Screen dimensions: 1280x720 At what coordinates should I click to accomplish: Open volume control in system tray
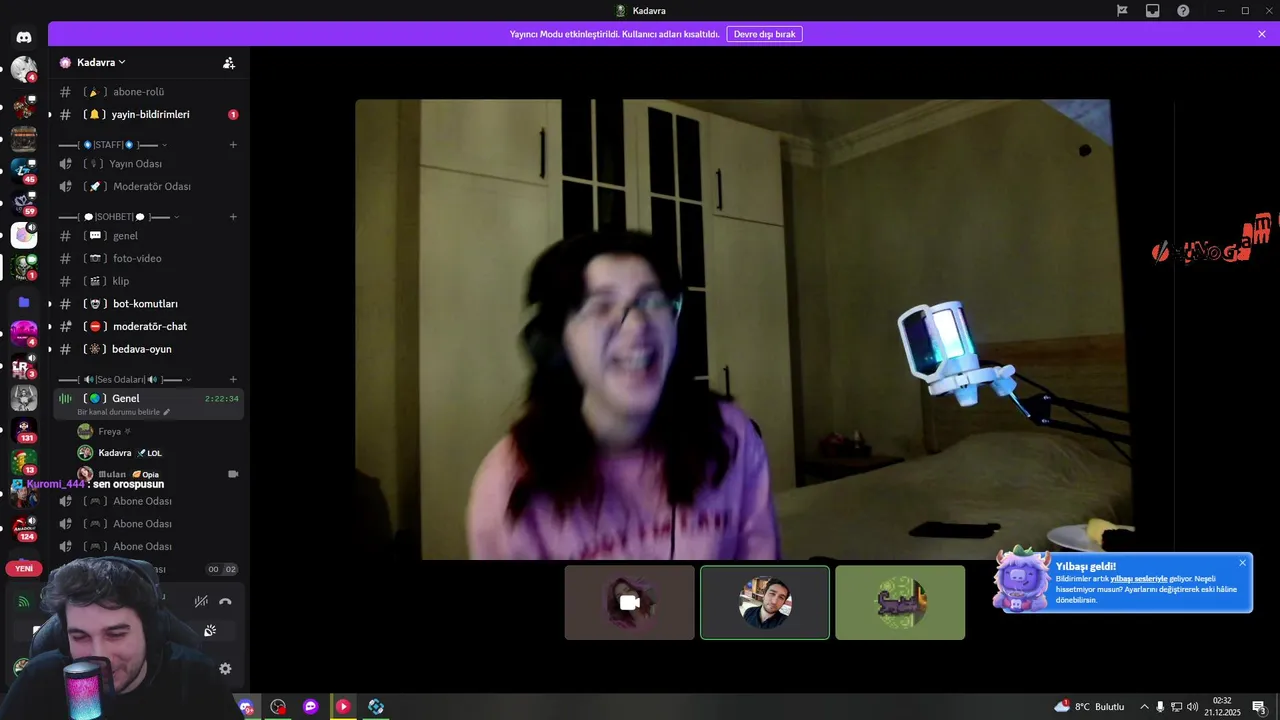[x=1192, y=707]
